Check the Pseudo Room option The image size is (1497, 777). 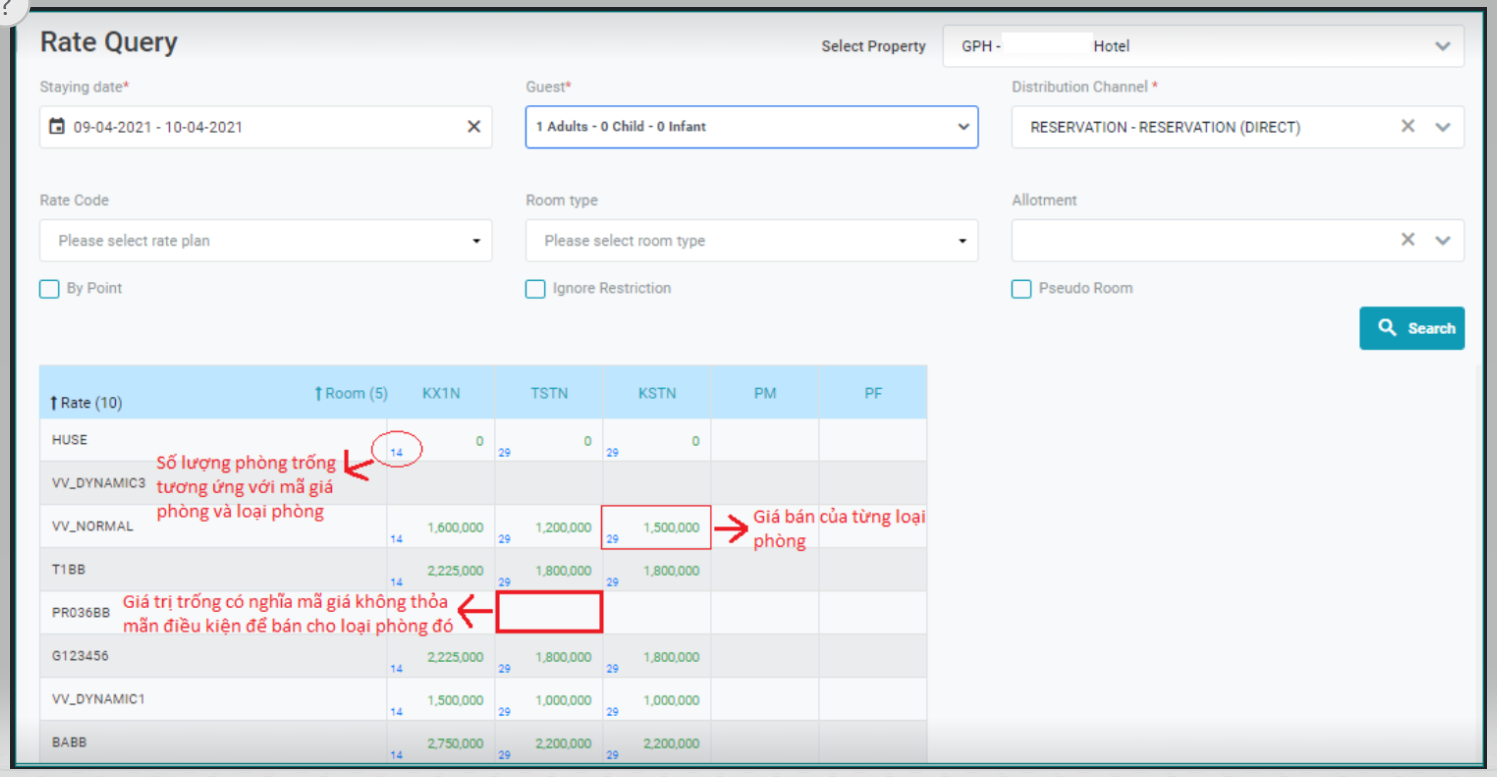tap(1021, 289)
